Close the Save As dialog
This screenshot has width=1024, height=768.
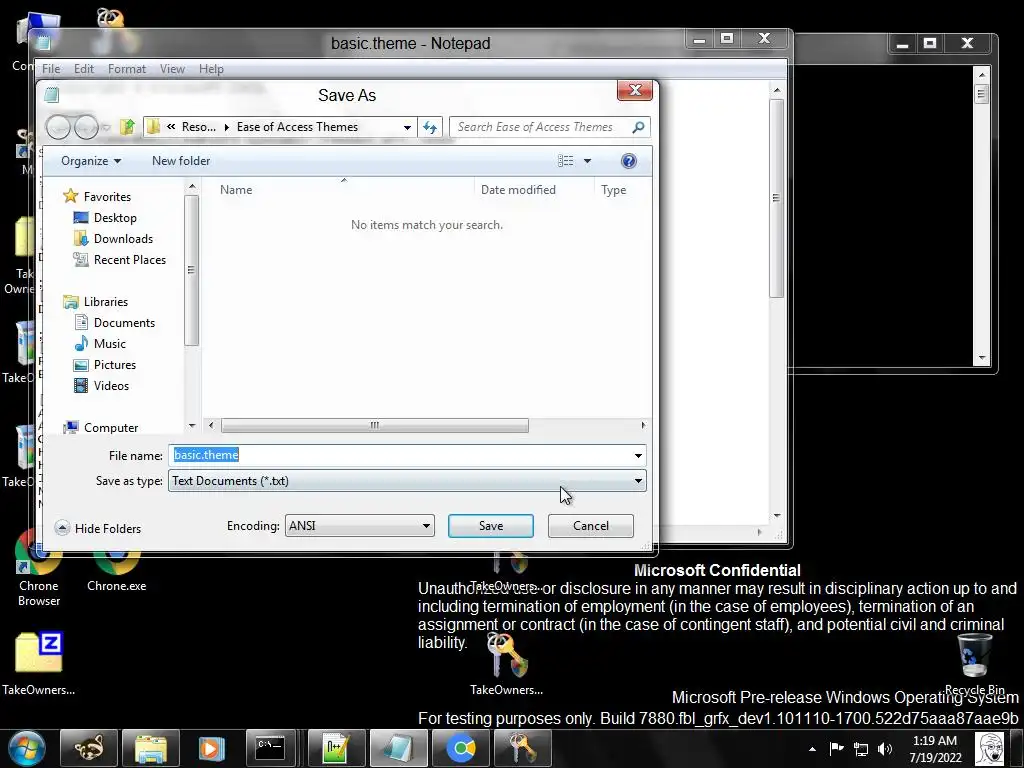tap(635, 90)
